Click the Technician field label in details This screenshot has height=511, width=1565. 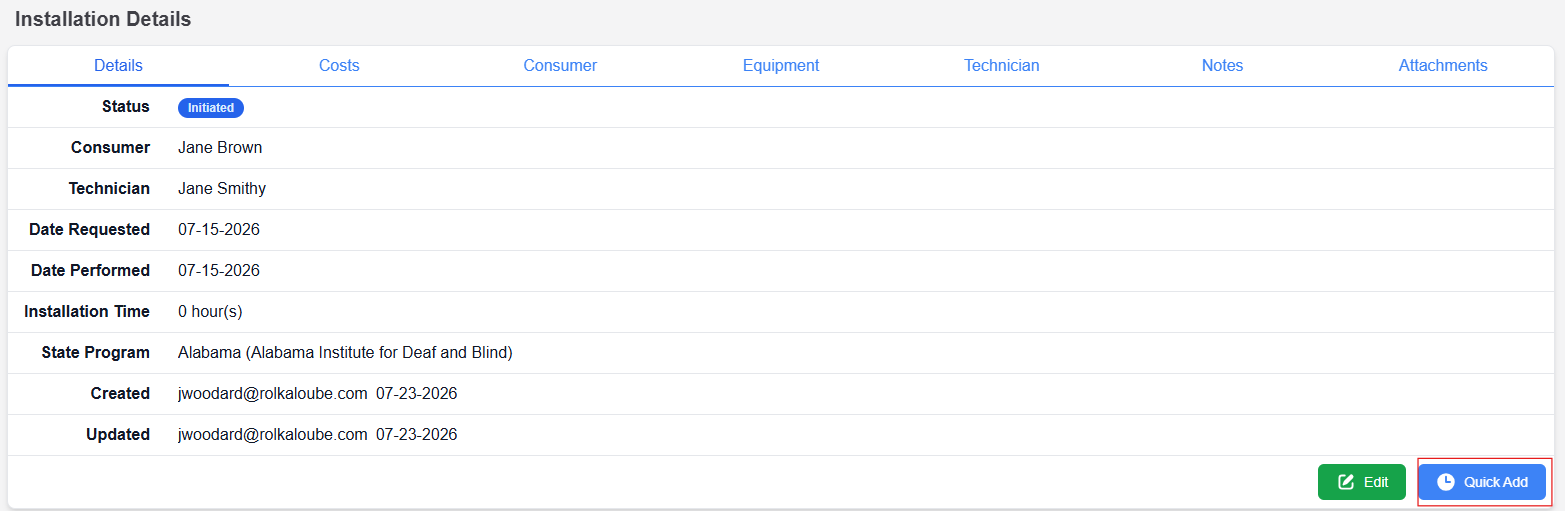[109, 189]
